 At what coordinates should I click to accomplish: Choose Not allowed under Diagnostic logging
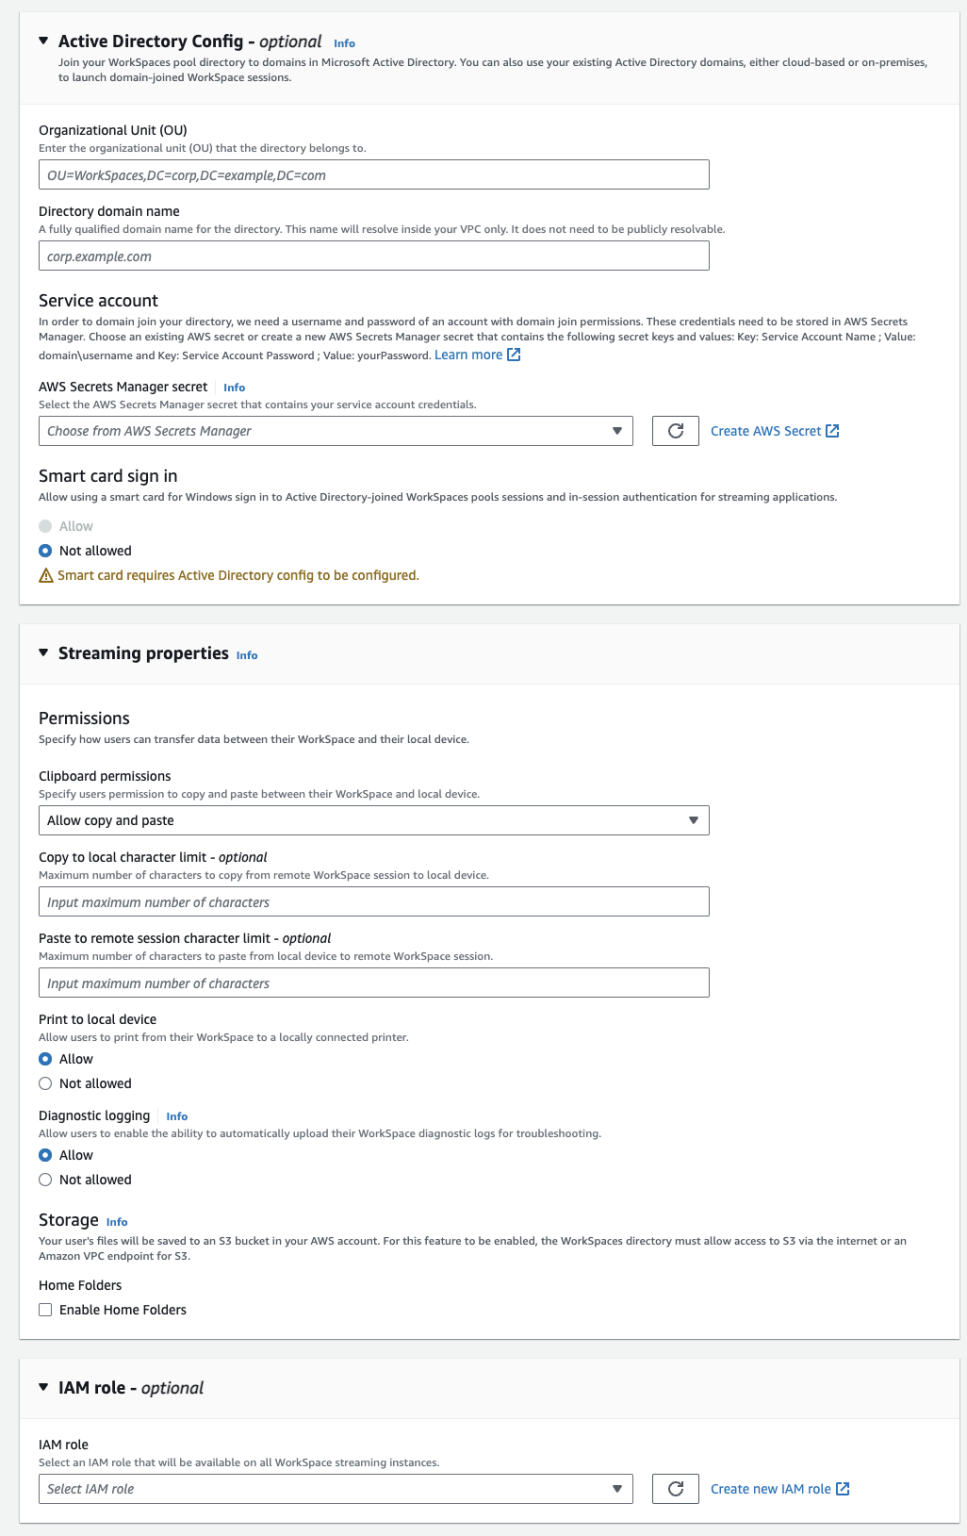coord(44,1179)
